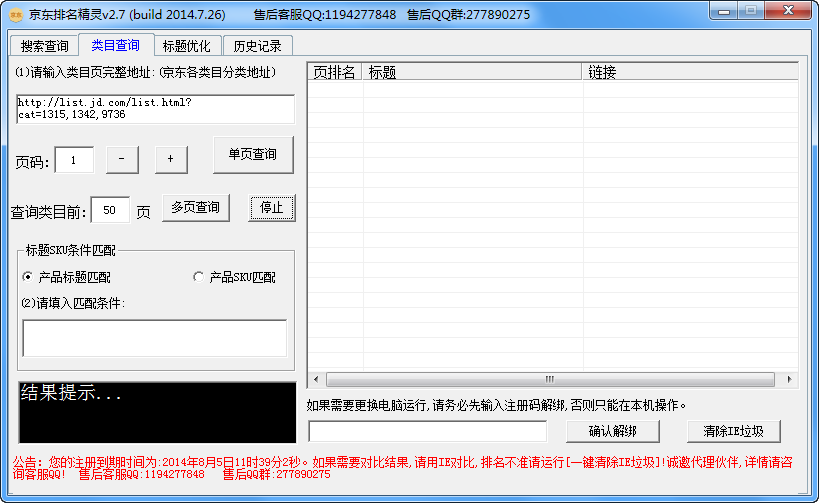
Task: Open the 标题优化 tab
Action: coord(186,46)
